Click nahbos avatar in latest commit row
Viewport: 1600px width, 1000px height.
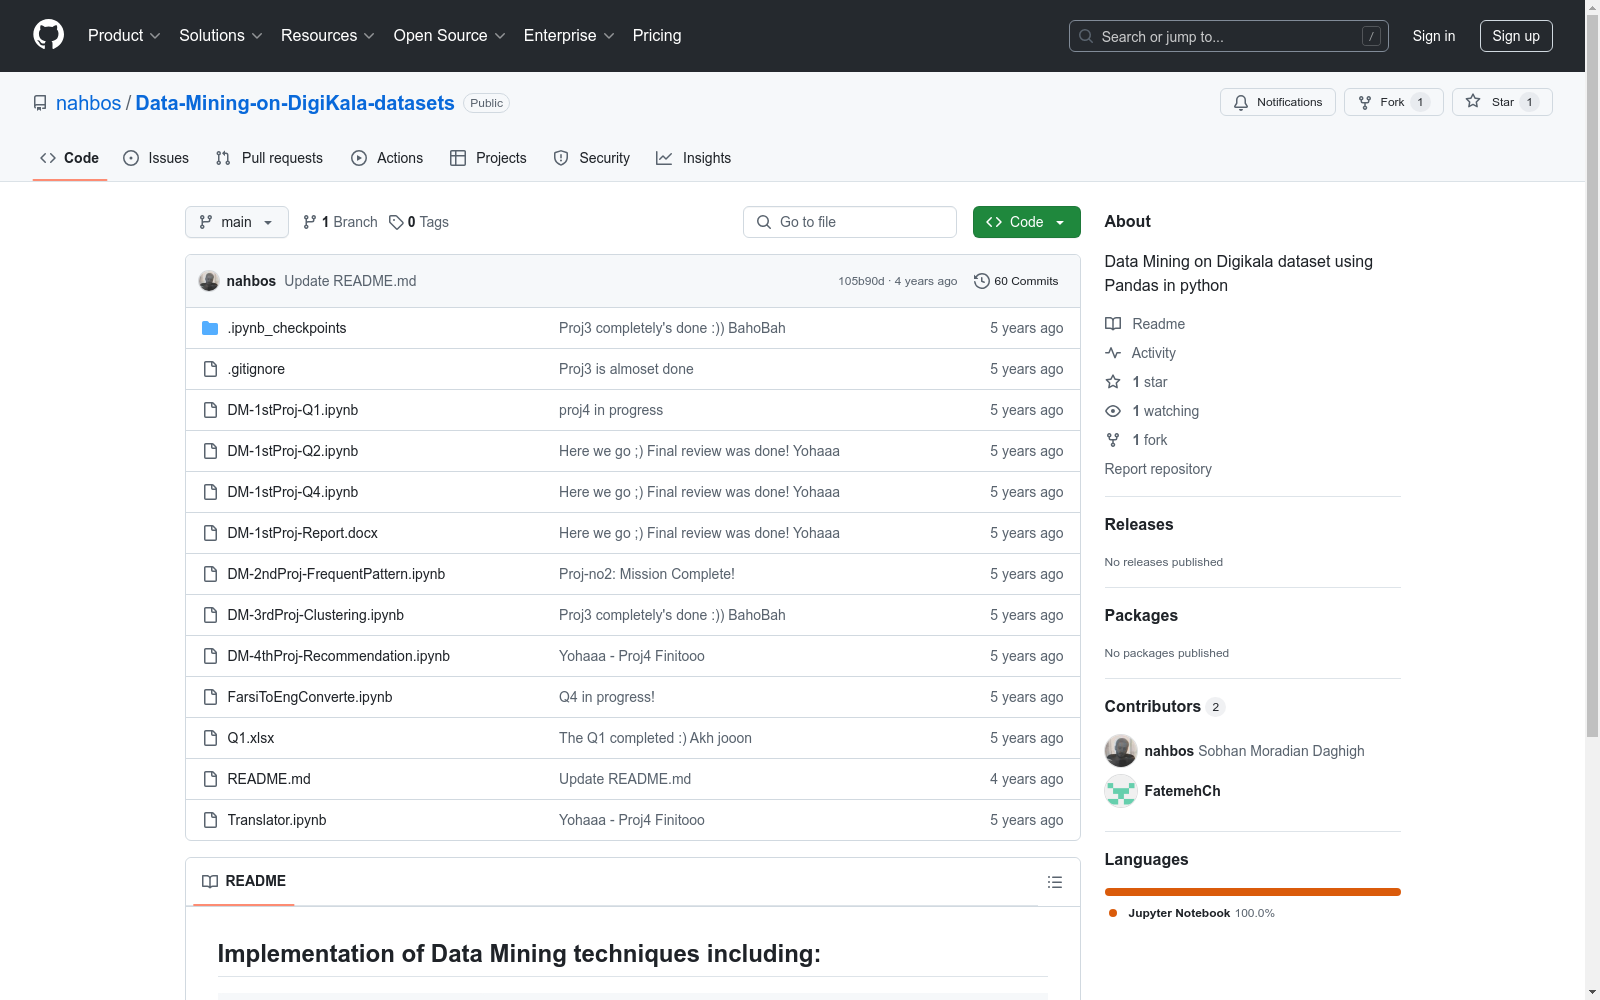point(209,281)
